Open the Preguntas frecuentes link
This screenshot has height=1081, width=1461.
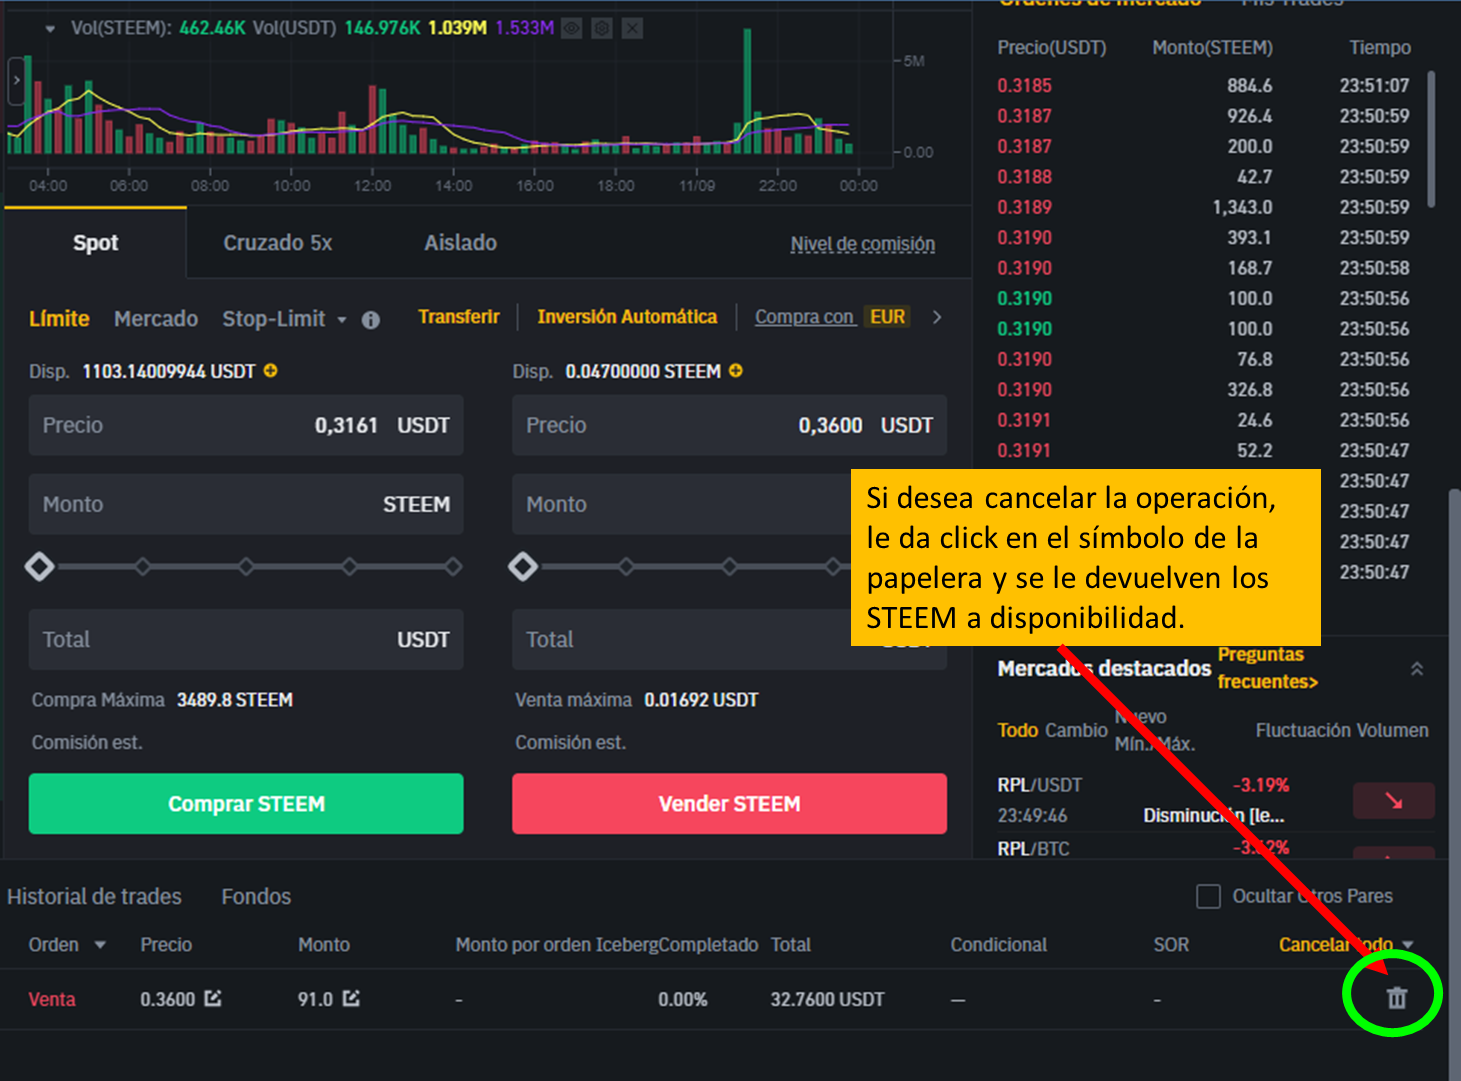tap(1267, 668)
